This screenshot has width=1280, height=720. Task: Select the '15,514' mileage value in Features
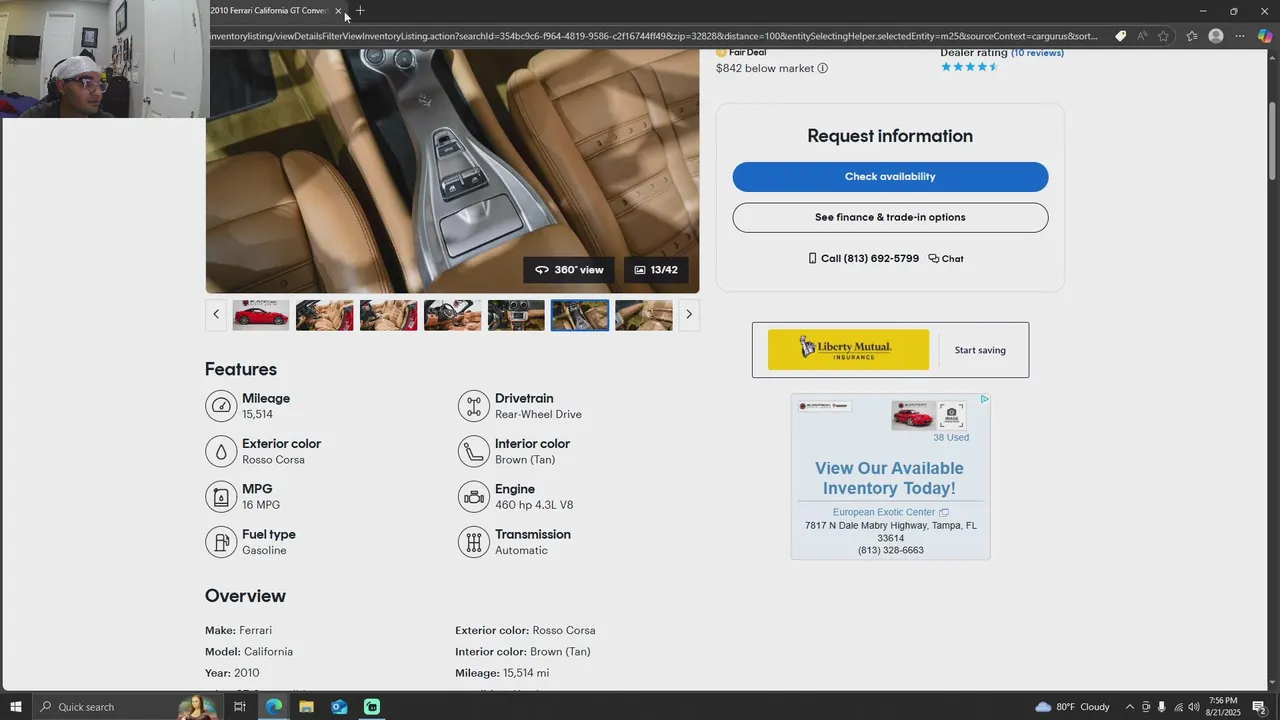[x=257, y=414]
